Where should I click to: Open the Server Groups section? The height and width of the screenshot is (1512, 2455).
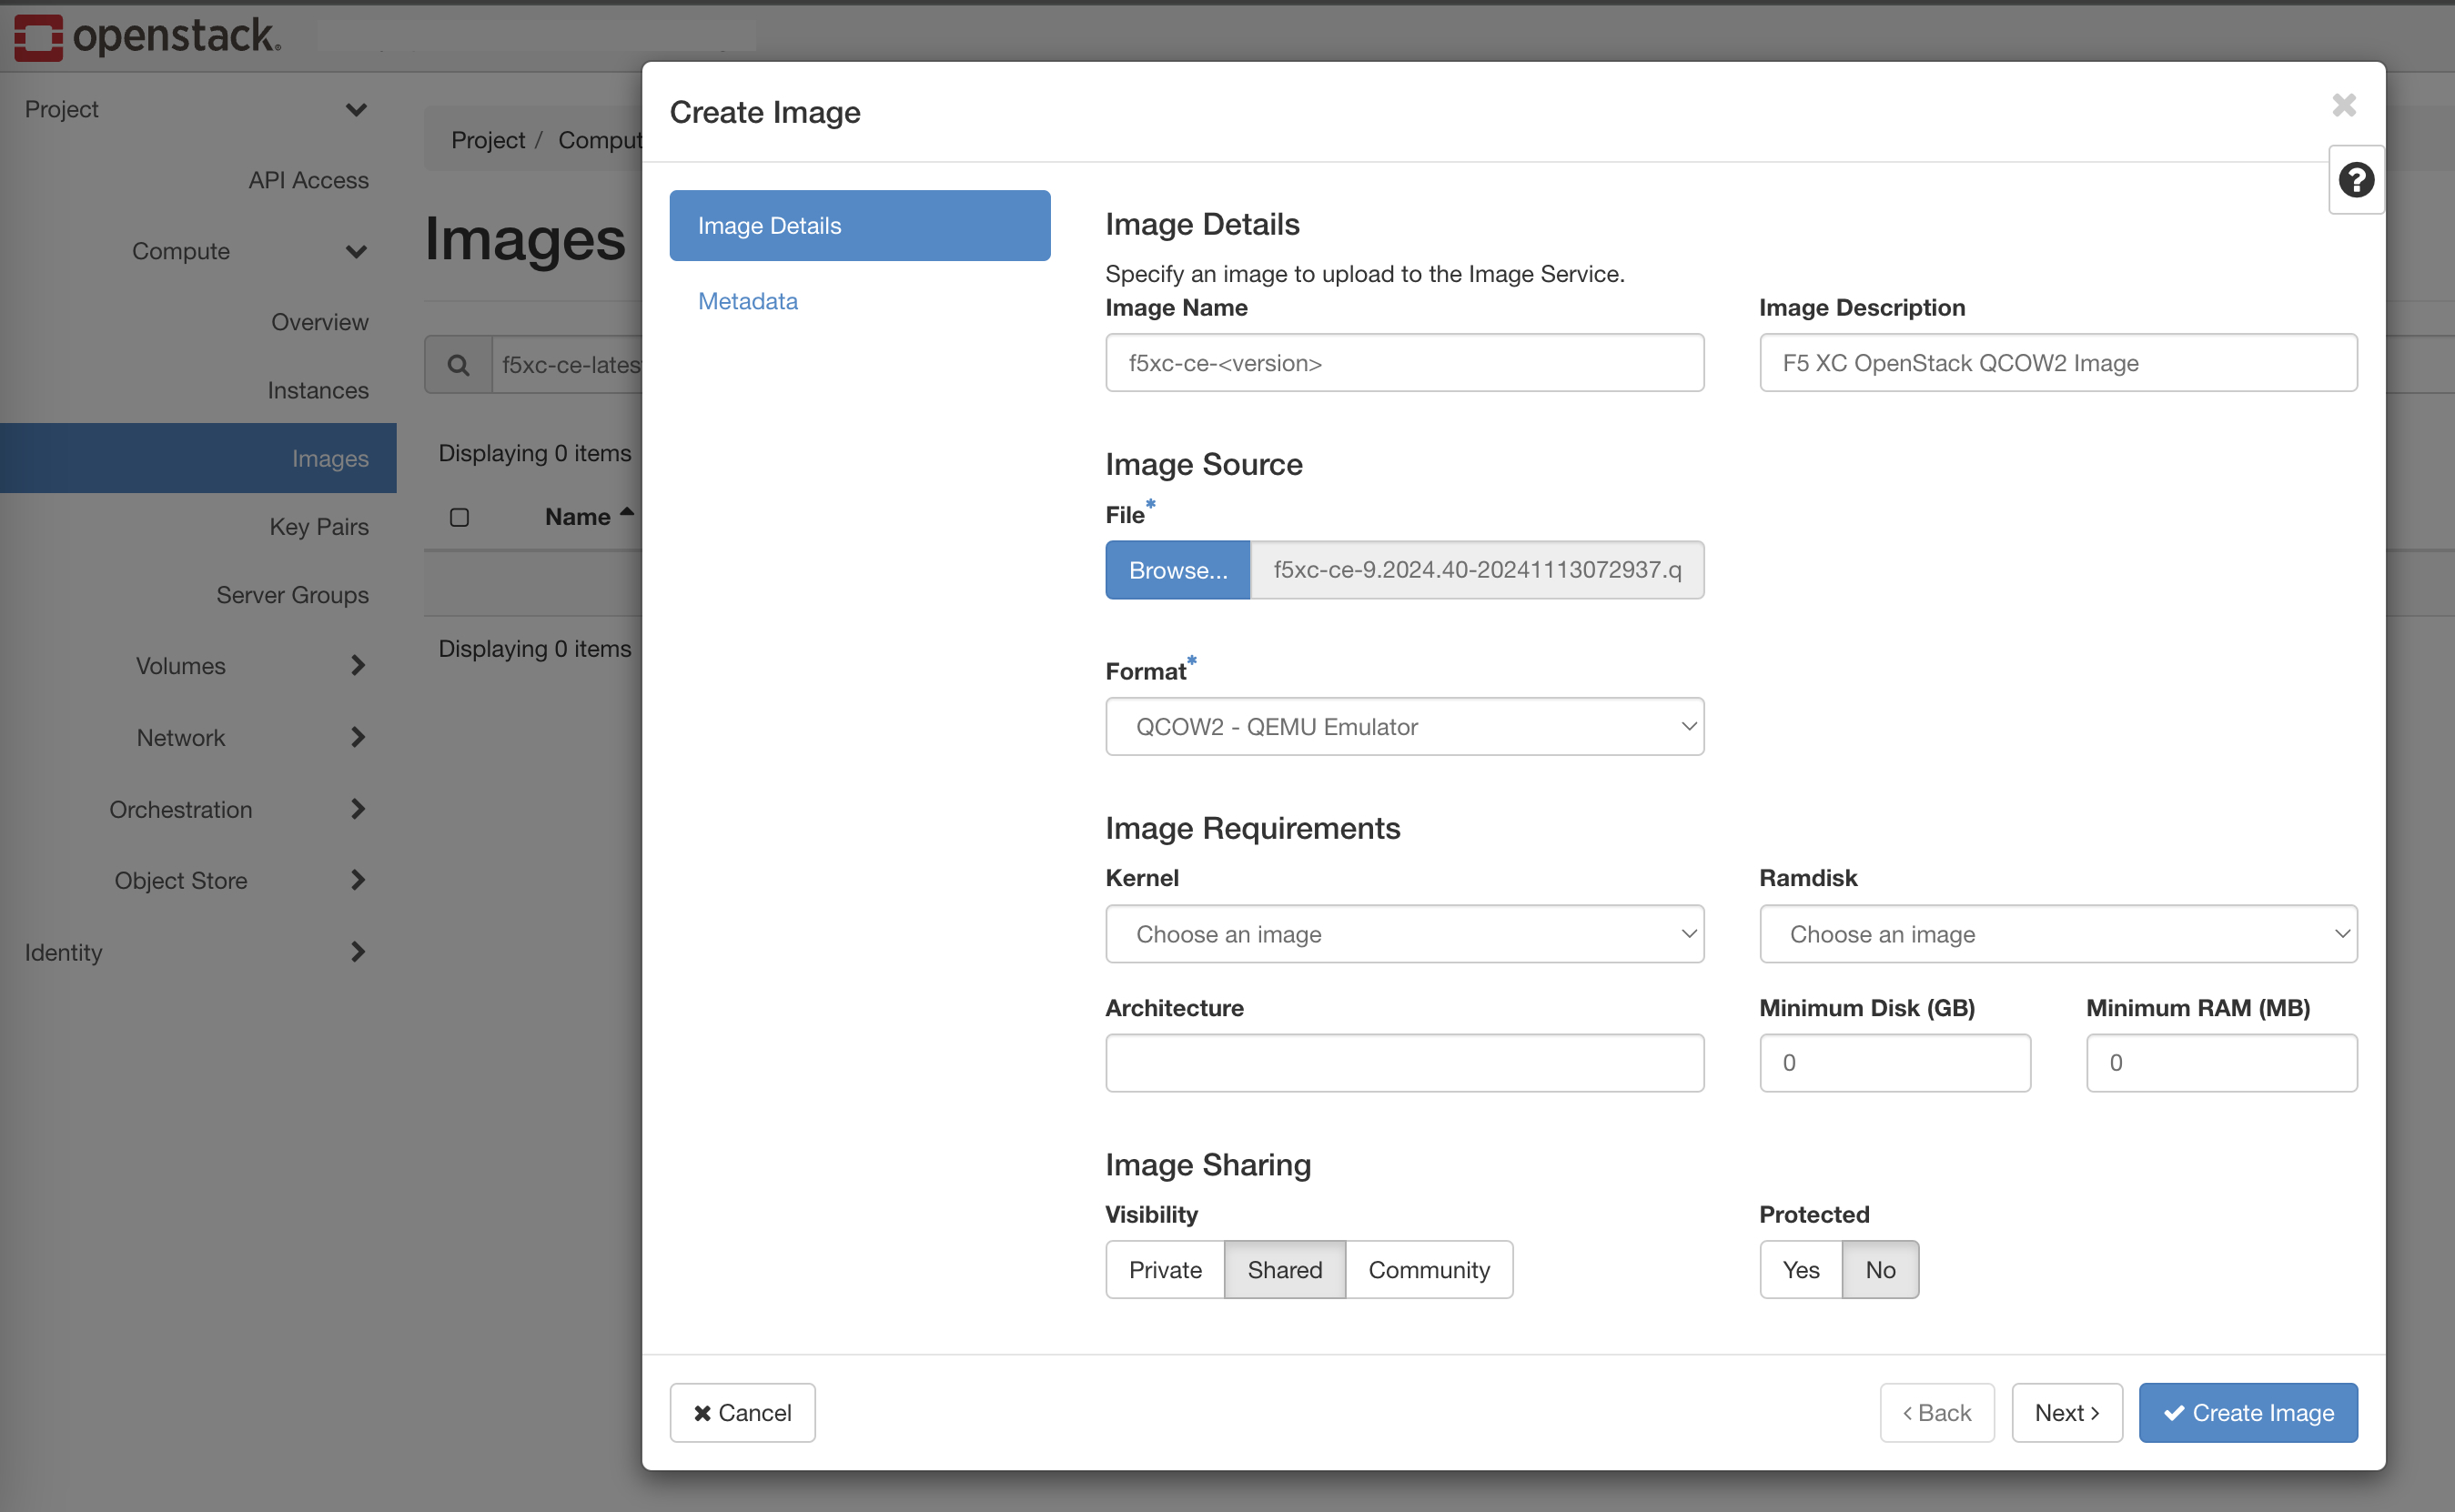(292, 594)
